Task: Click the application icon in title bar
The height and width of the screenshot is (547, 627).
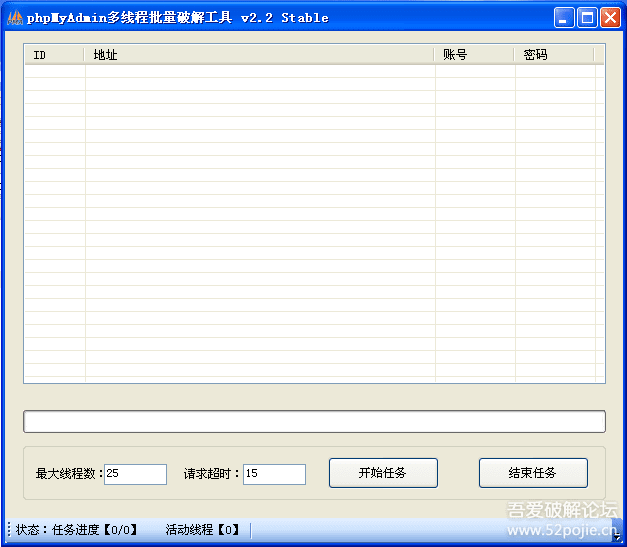Action: coord(15,18)
